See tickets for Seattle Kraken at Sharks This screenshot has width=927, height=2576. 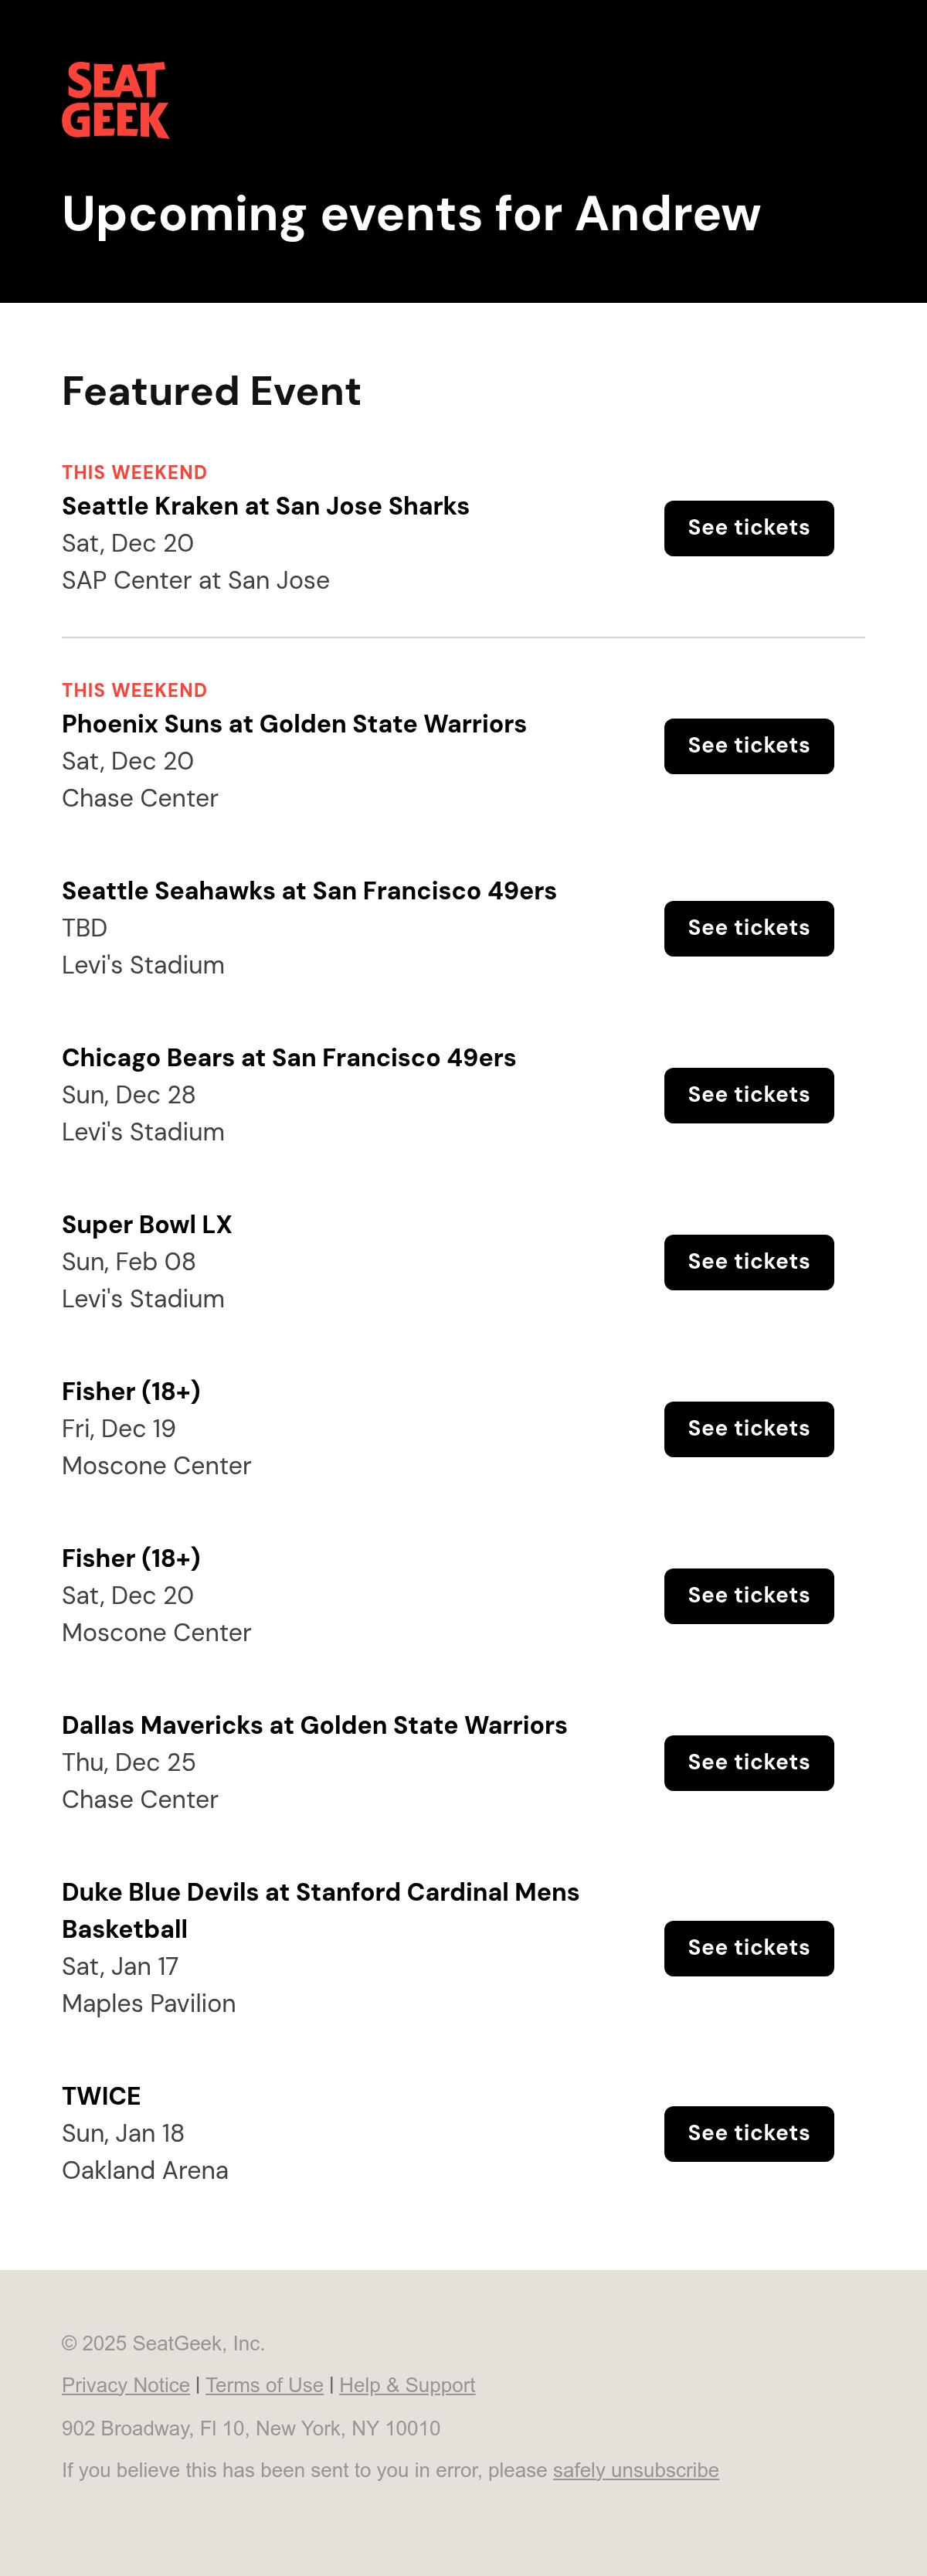(748, 528)
